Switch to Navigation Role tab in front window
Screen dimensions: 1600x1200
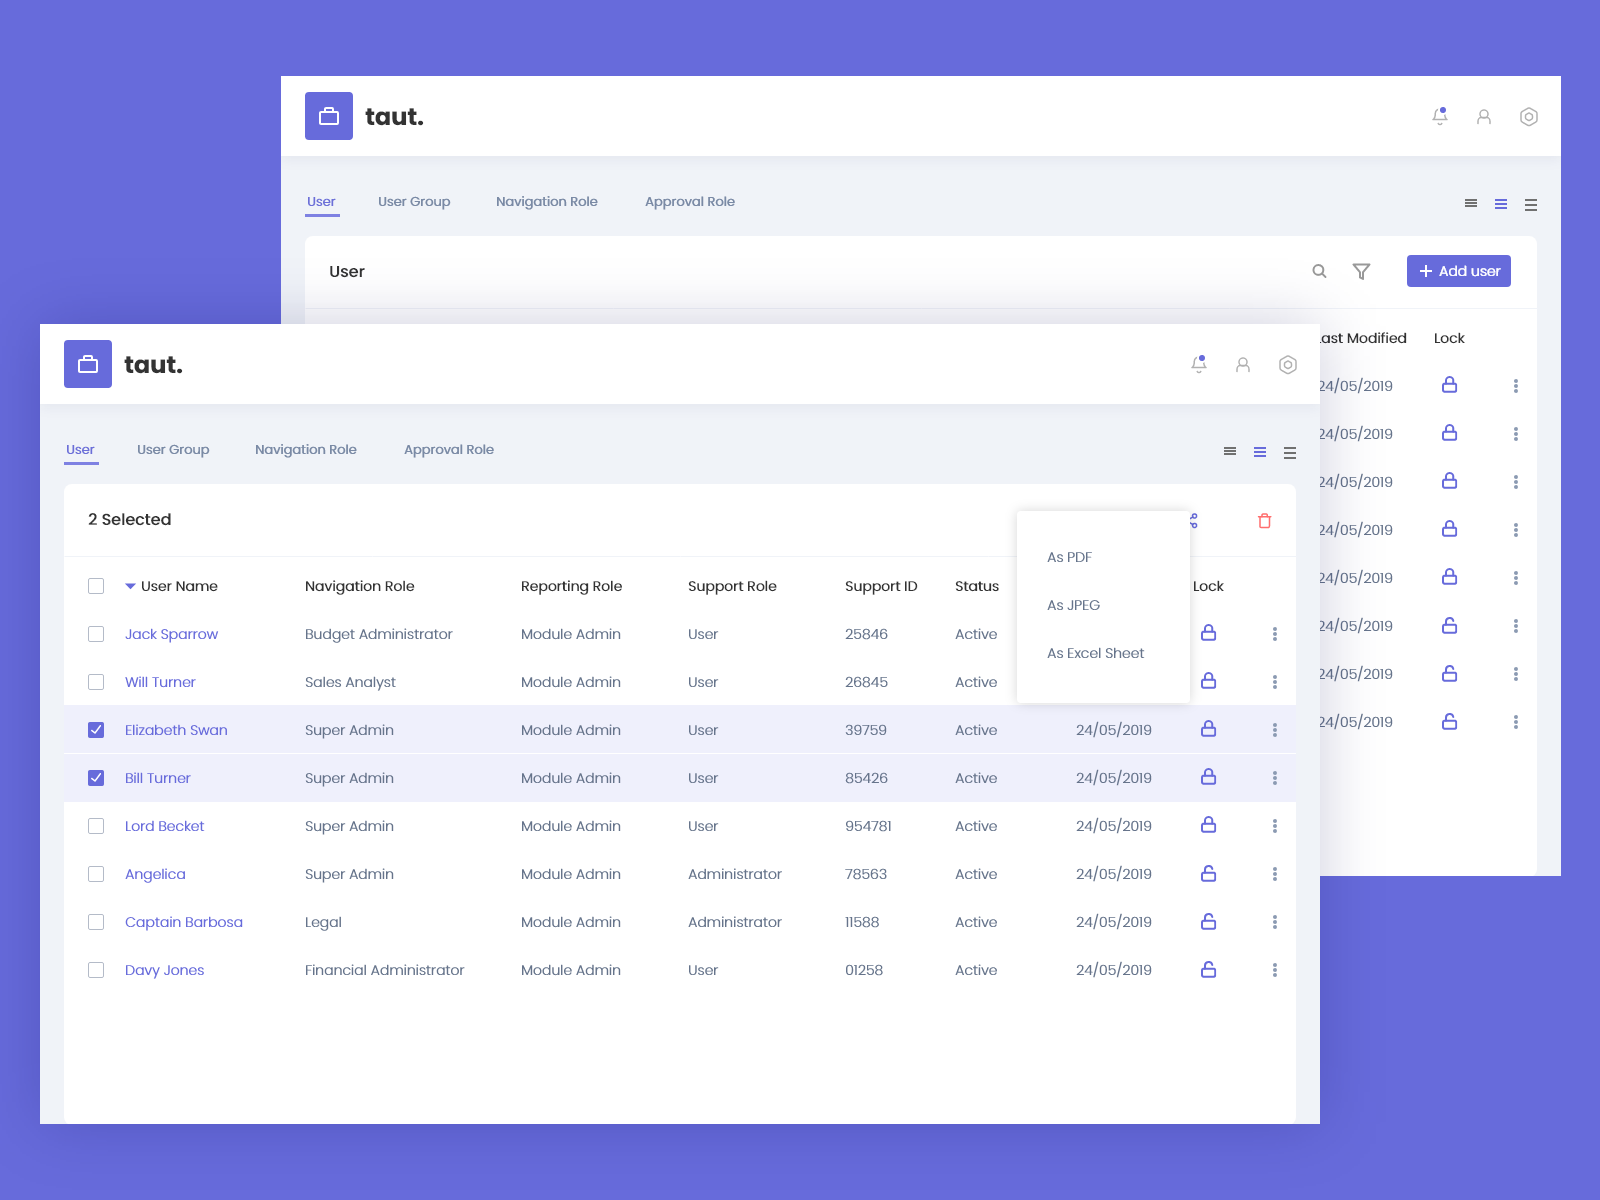tap(306, 450)
